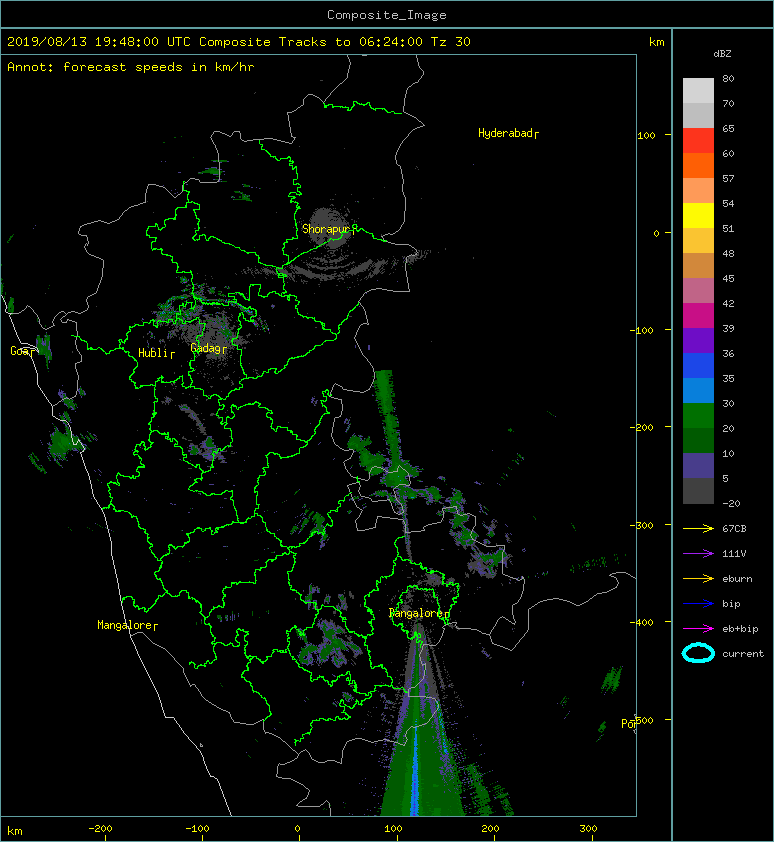Select the bright green 30 dBZ swatch

coord(698,415)
